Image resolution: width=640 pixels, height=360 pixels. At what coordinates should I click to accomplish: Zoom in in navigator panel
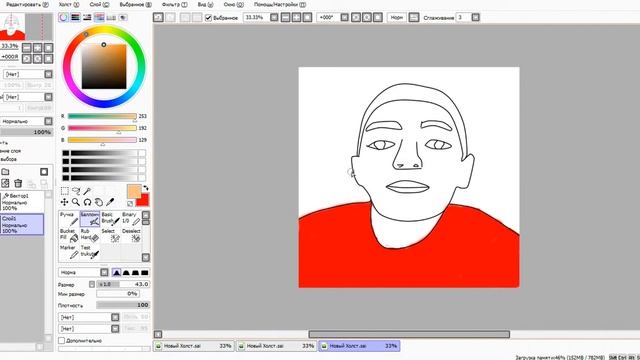(38, 48)
